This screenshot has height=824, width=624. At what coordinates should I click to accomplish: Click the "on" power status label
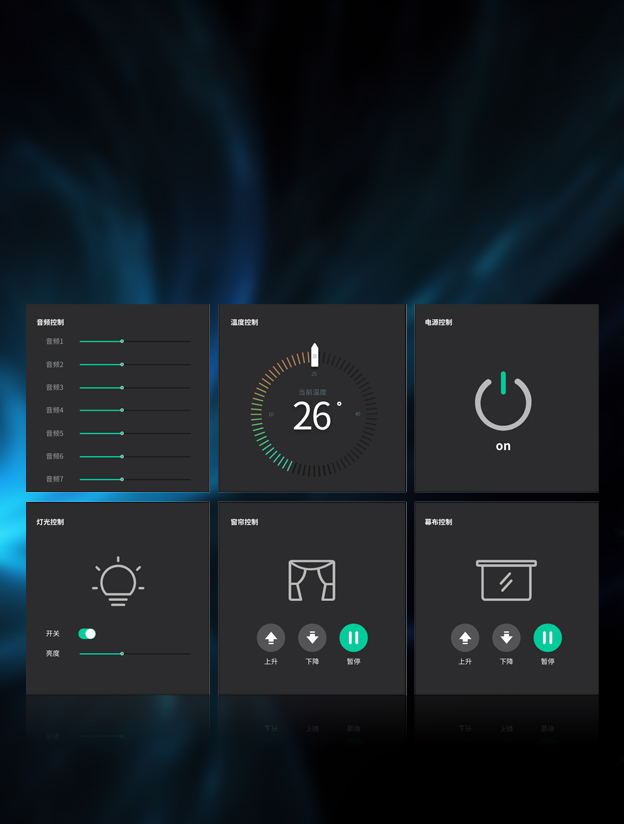pos(503,446)
